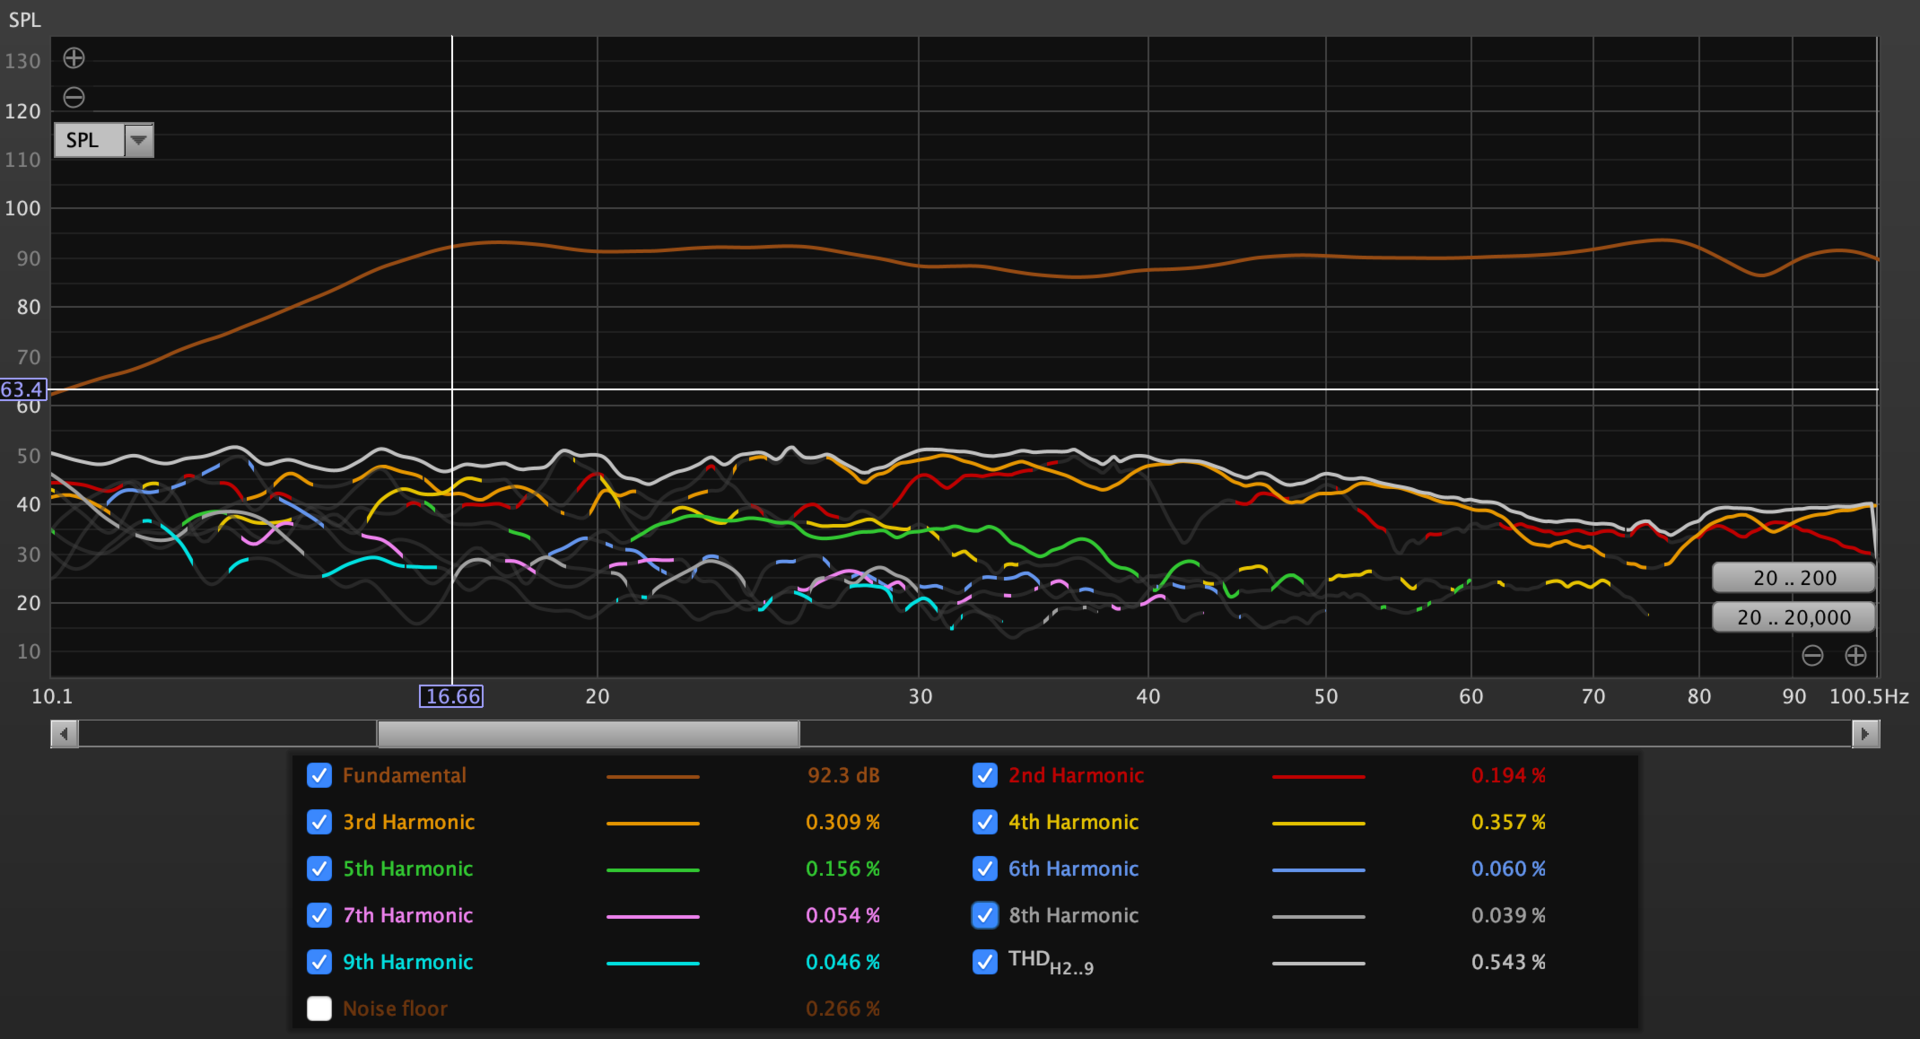Uncheck the 6th Harmonic checkbox
The image size is (1920, 1039).
pyautogui.click(x=985, y=869)
